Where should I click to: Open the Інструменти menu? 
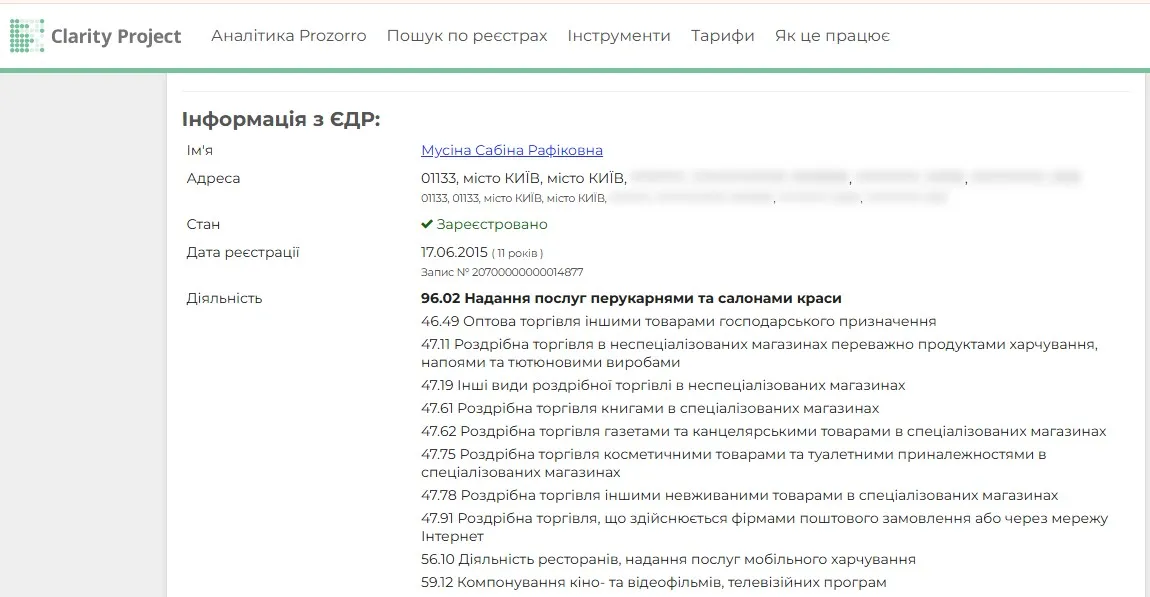(x=619, y=36)
